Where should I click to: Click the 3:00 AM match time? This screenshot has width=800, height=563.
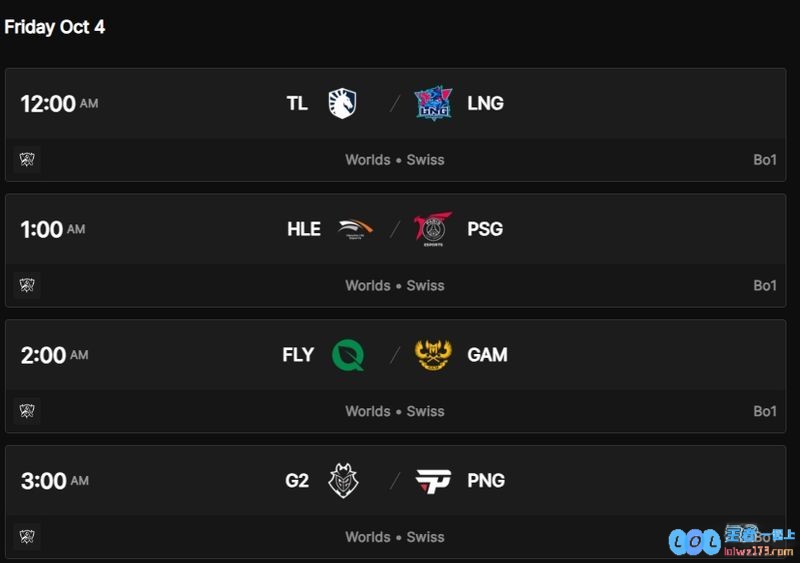[55, 481]
